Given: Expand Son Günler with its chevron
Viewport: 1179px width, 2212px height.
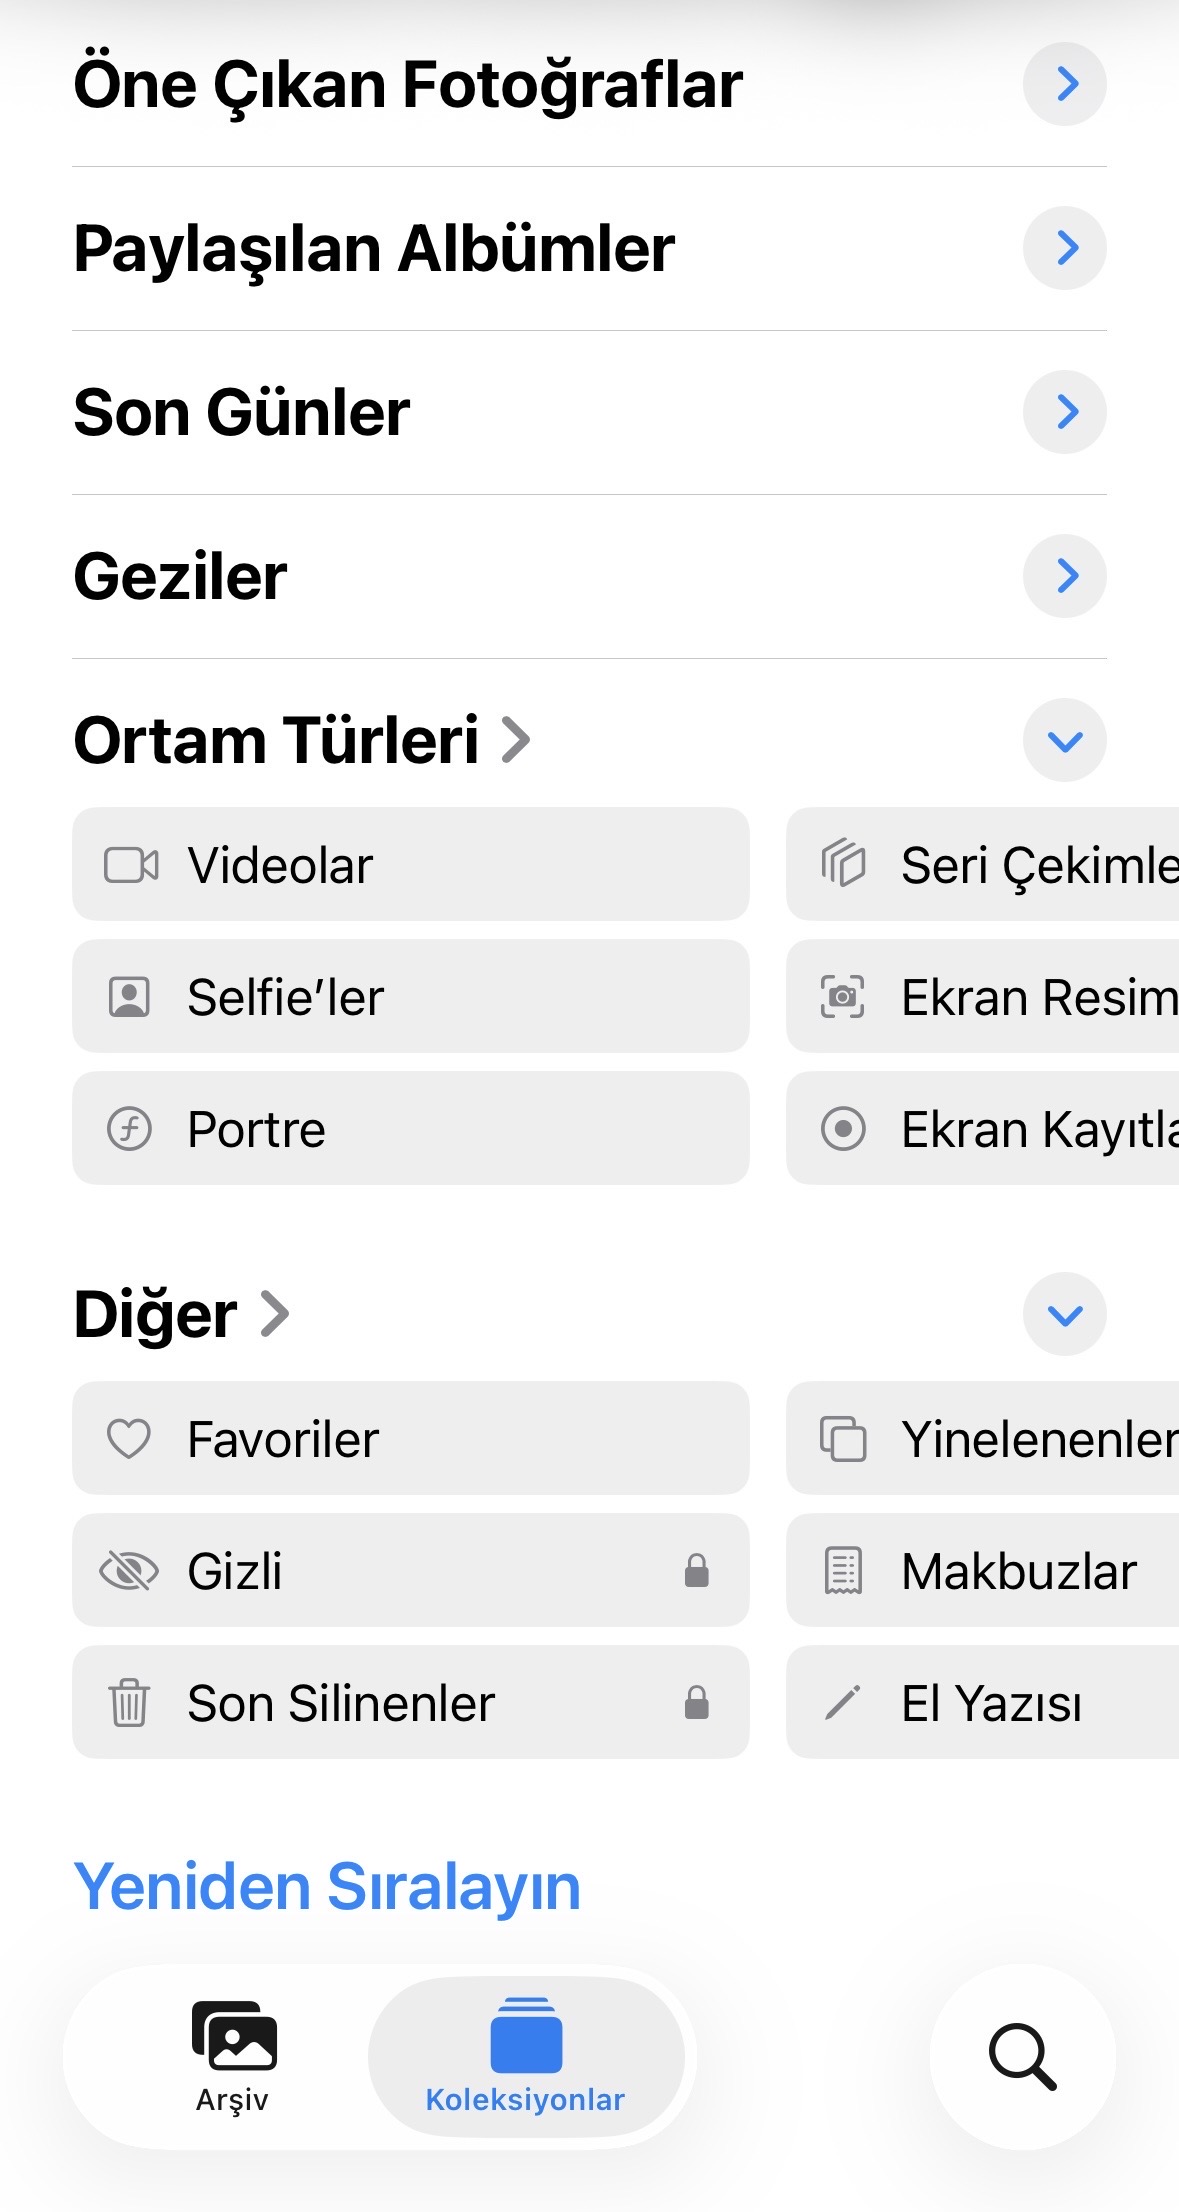Looking at the screenshot, I should click(x=1065, y=412).
